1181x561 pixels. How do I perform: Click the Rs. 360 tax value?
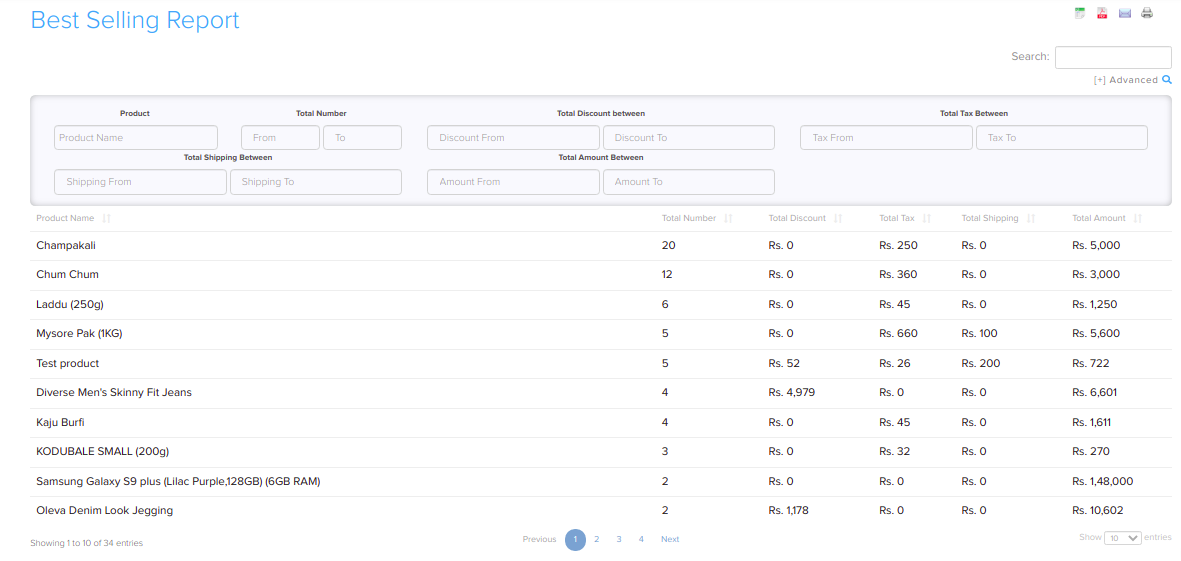[x=898, y=275]
